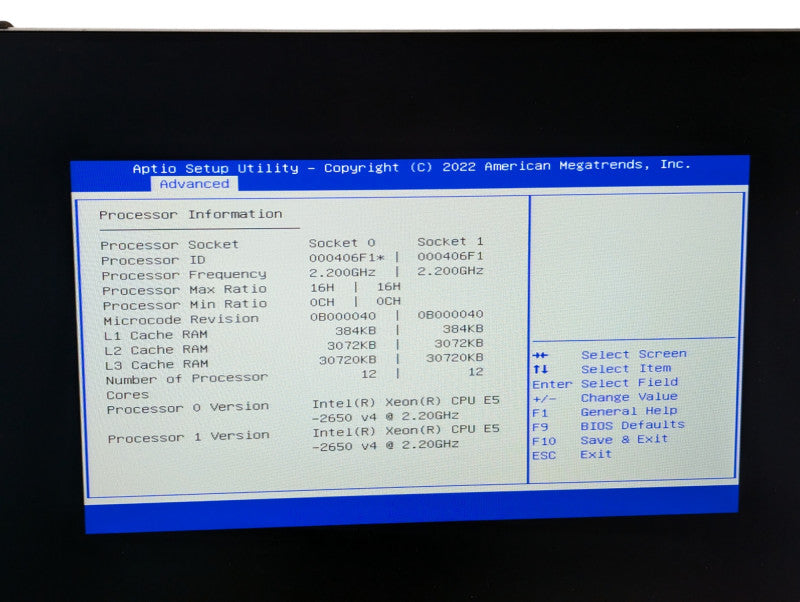Viewport: 800px width, 602px height.
Task: Select the Advanced tab
Action: click(194, 184)
